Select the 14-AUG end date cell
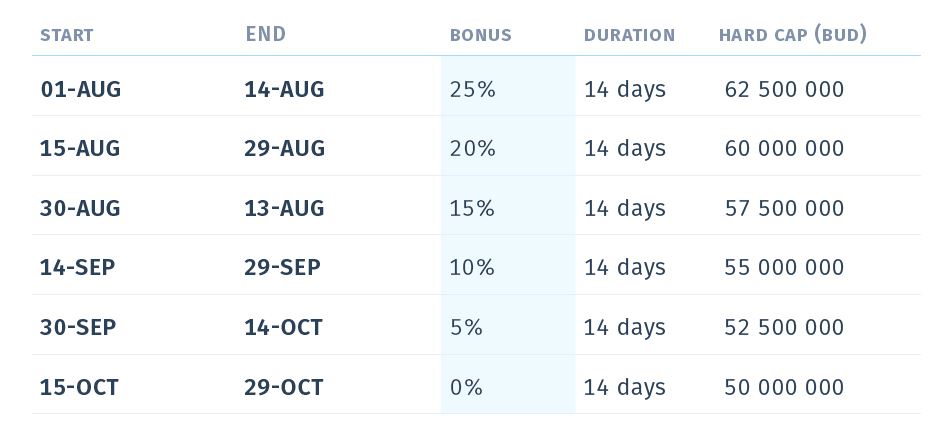The height and width of the screenshot is (447, 942). (x=284, y=89)
